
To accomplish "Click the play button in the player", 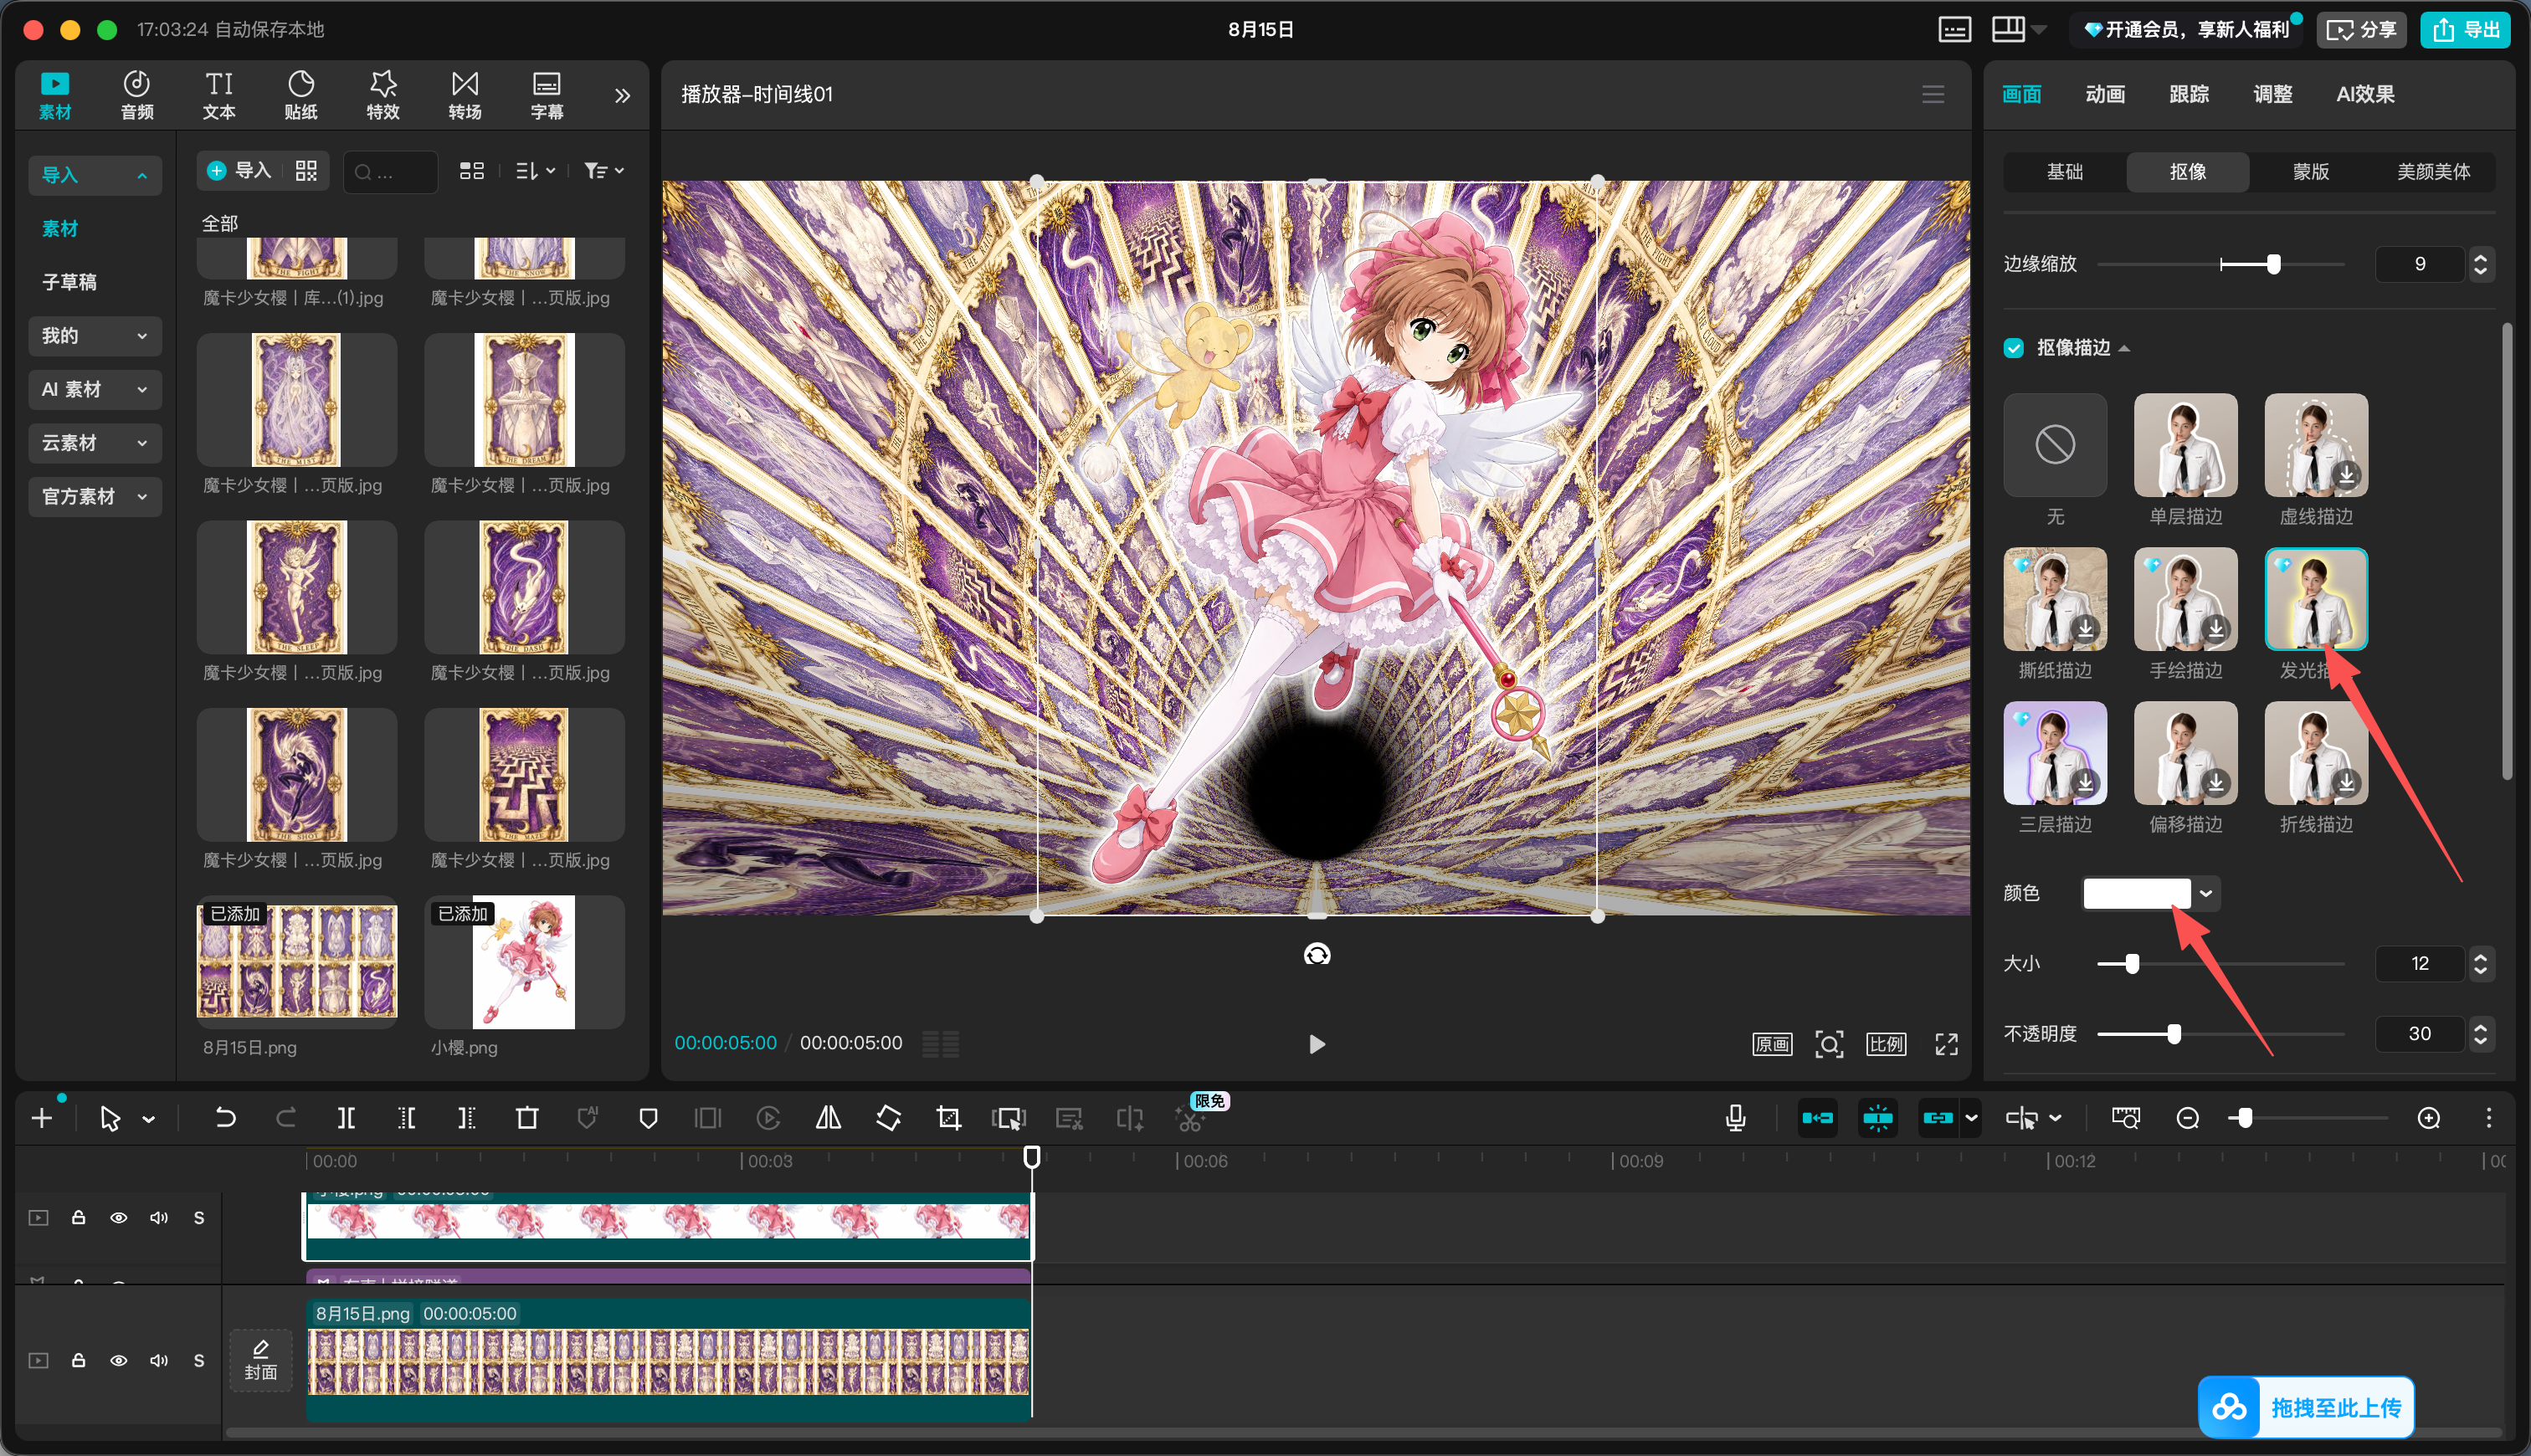I will 1317,1044.
